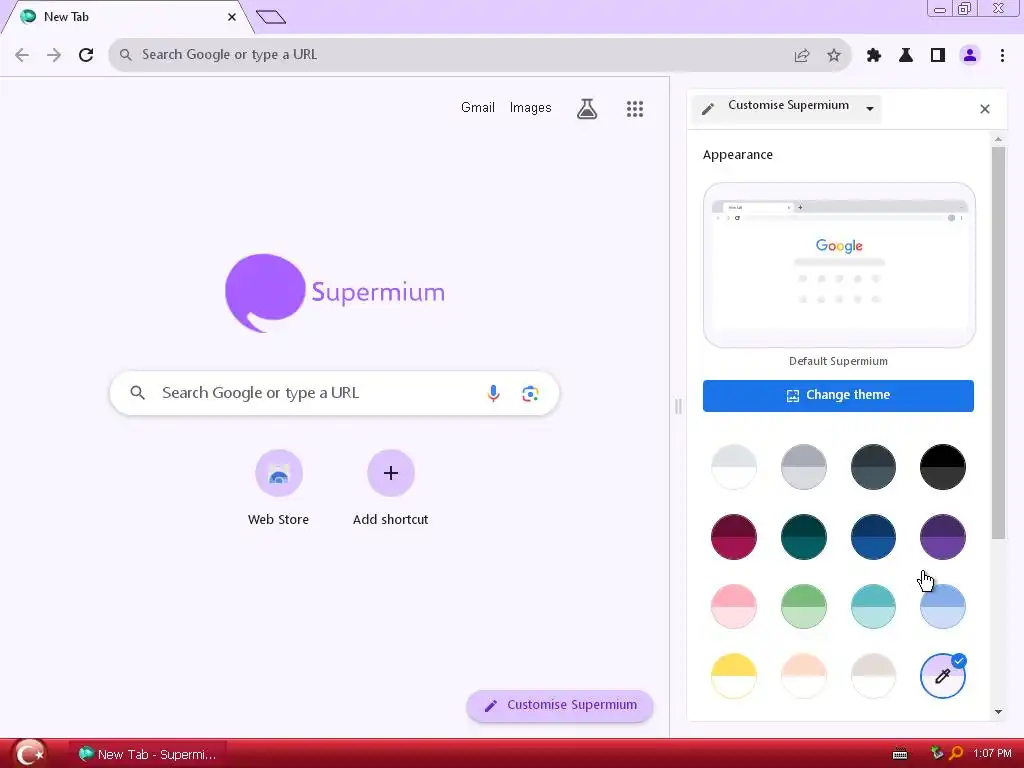This screenshot has width=1024, height=768.
Task: Select the pink color theme
Action: (x=734, y=606)
